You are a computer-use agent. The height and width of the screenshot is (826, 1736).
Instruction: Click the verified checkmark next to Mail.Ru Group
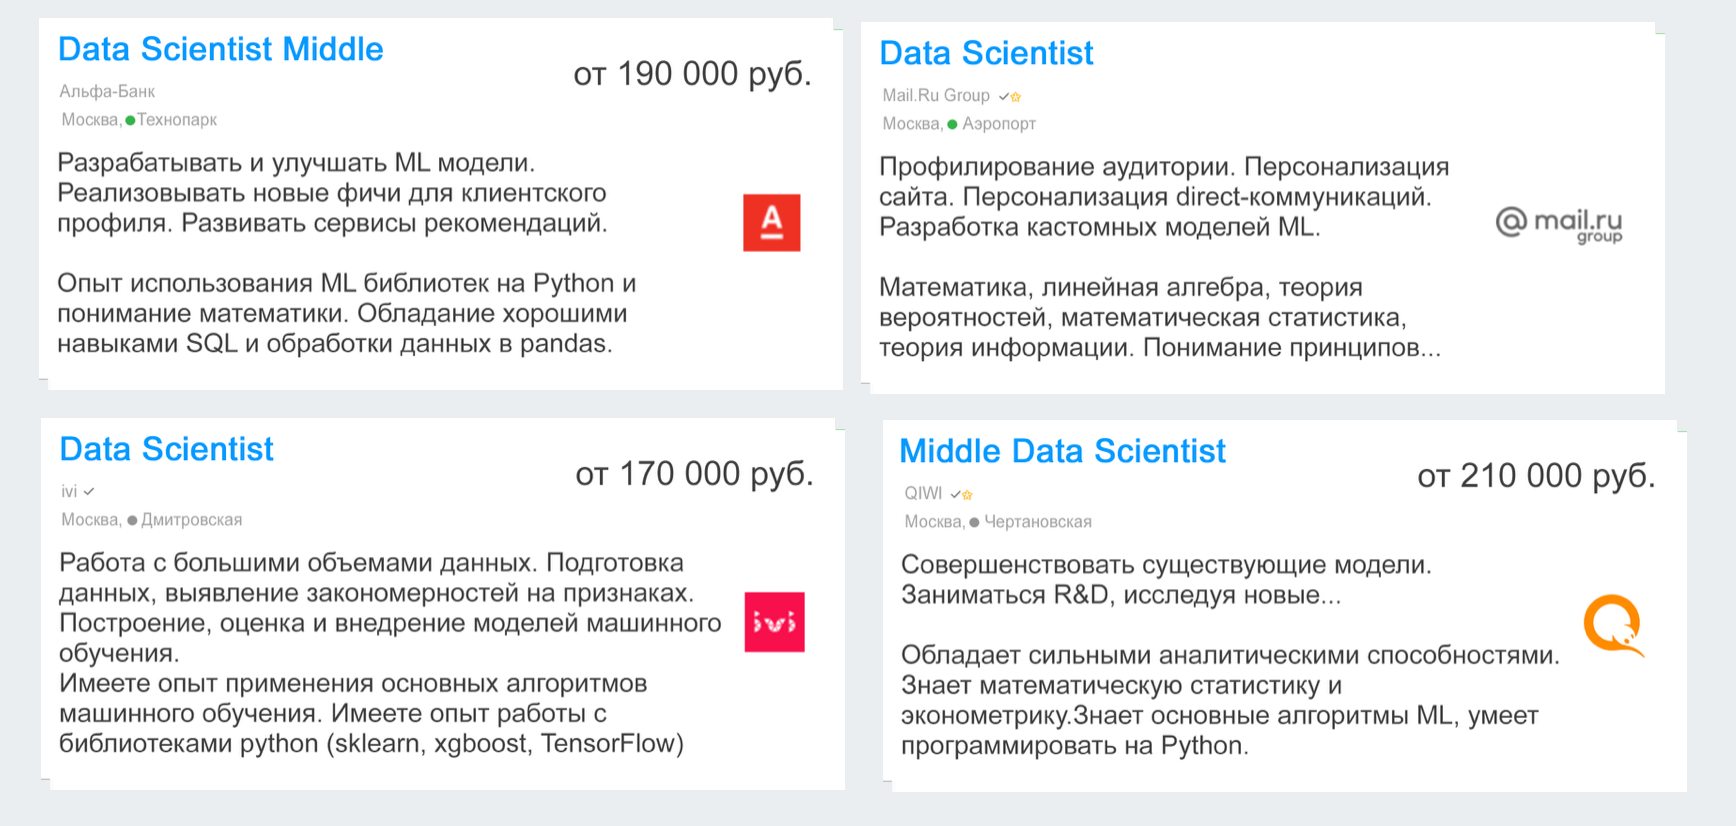coord(1003,96)
